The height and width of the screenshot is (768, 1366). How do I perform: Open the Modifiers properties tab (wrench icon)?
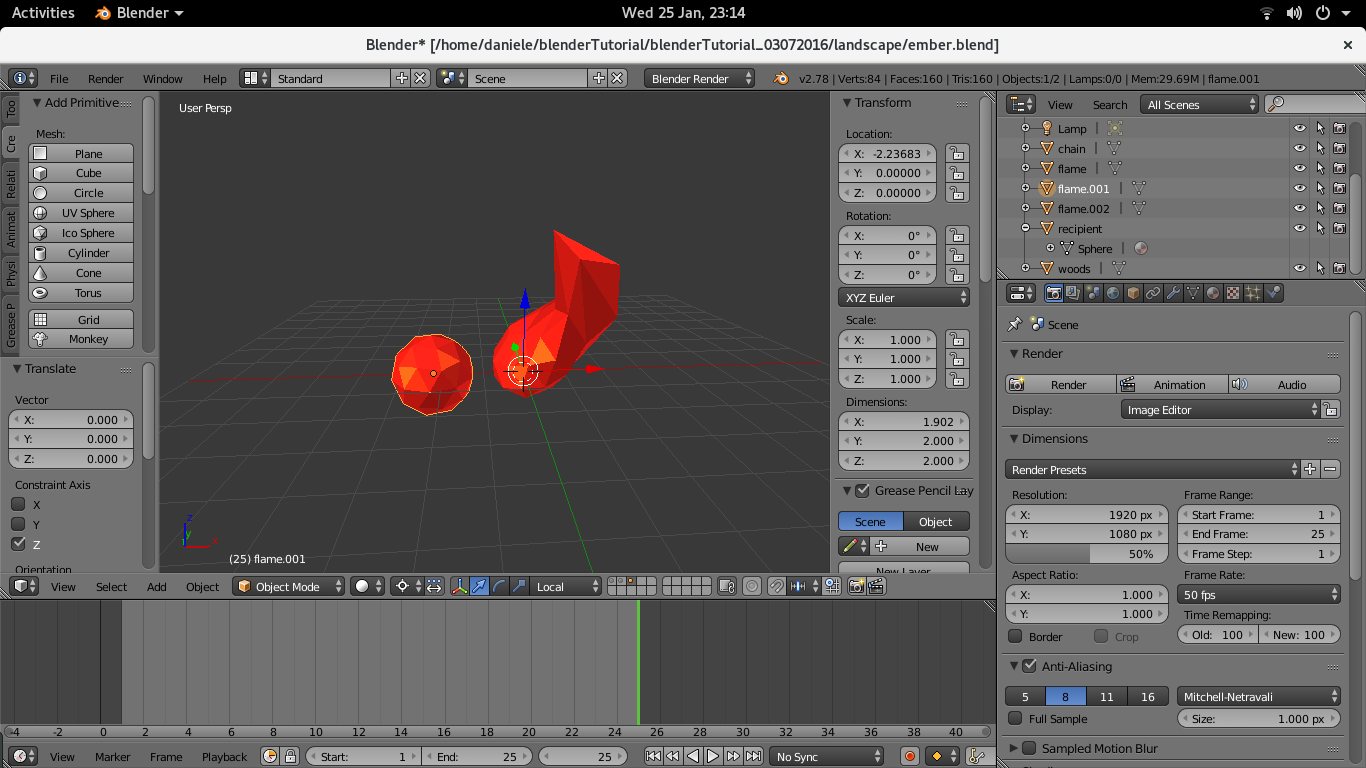(1173, 293)
